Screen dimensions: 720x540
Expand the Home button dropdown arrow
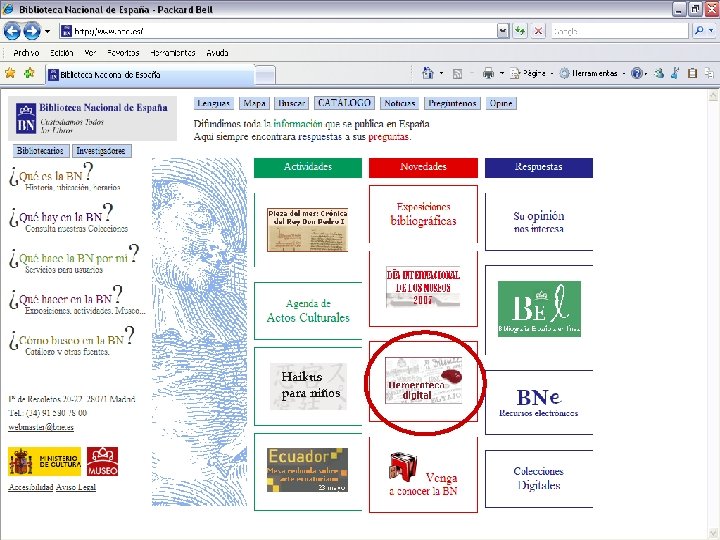tap(441, 73)
